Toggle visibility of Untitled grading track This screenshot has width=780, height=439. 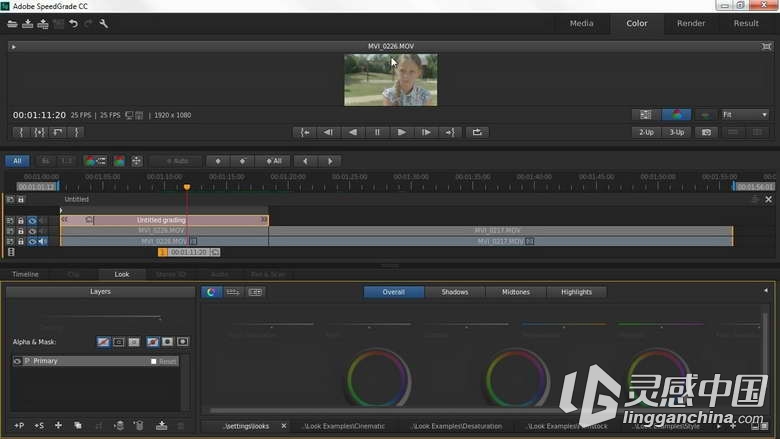coord(32,220)
